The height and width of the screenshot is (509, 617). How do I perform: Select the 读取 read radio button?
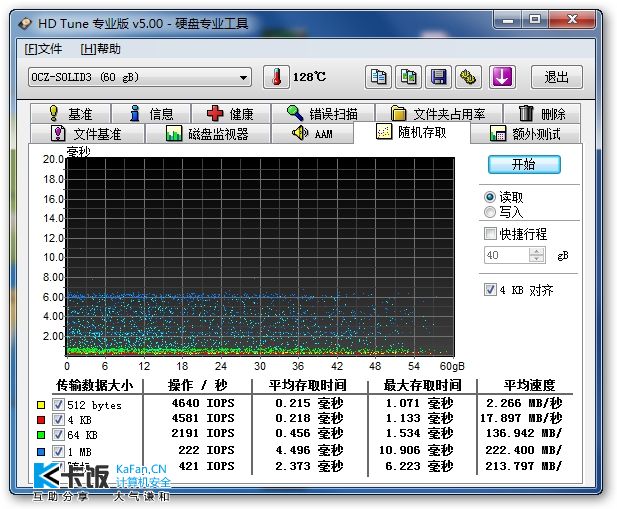490,197
